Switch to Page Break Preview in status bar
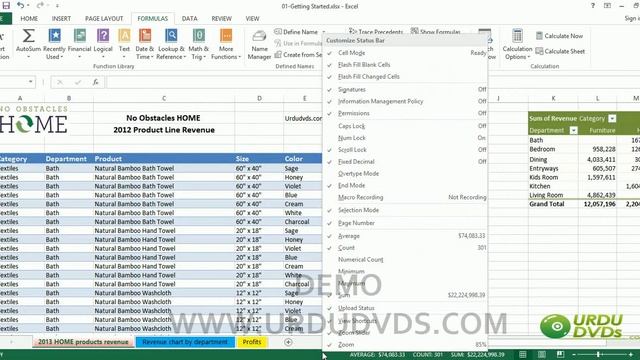This screenshot has width=640, height=360. (560, 354)
